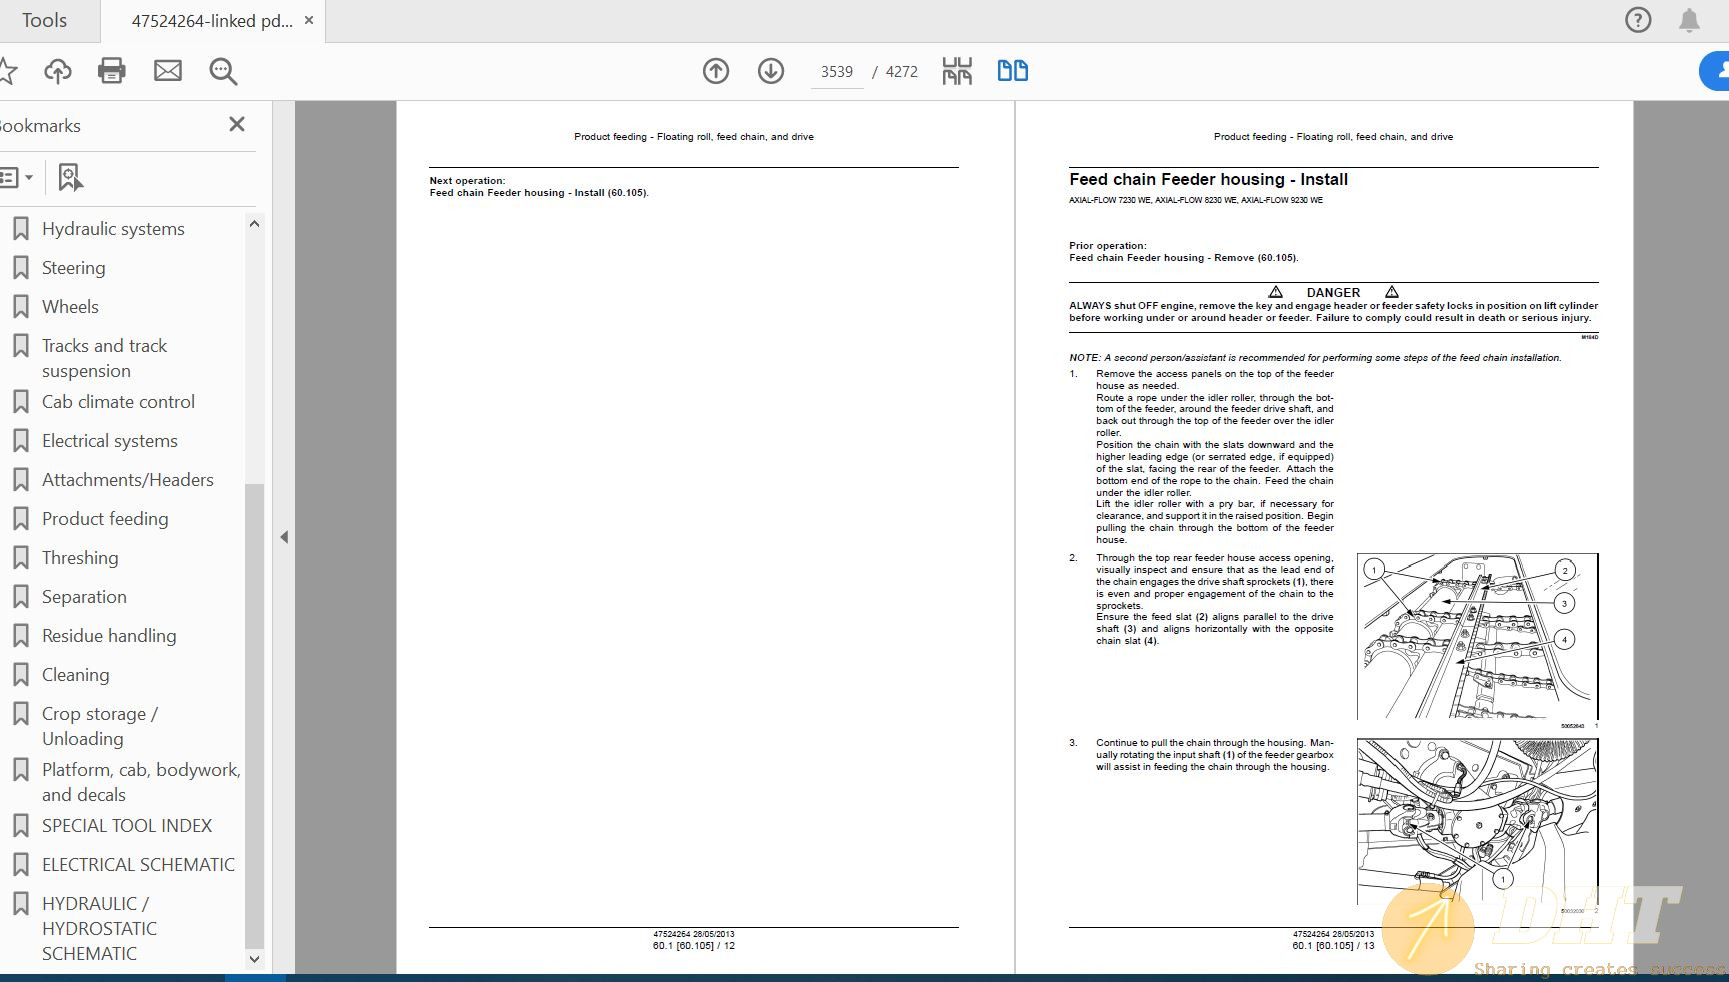Image resolution: width=1729 pixels, height=982 pixels.
Task: Open the Product feeding bookmark
Action: click(105, 519)
